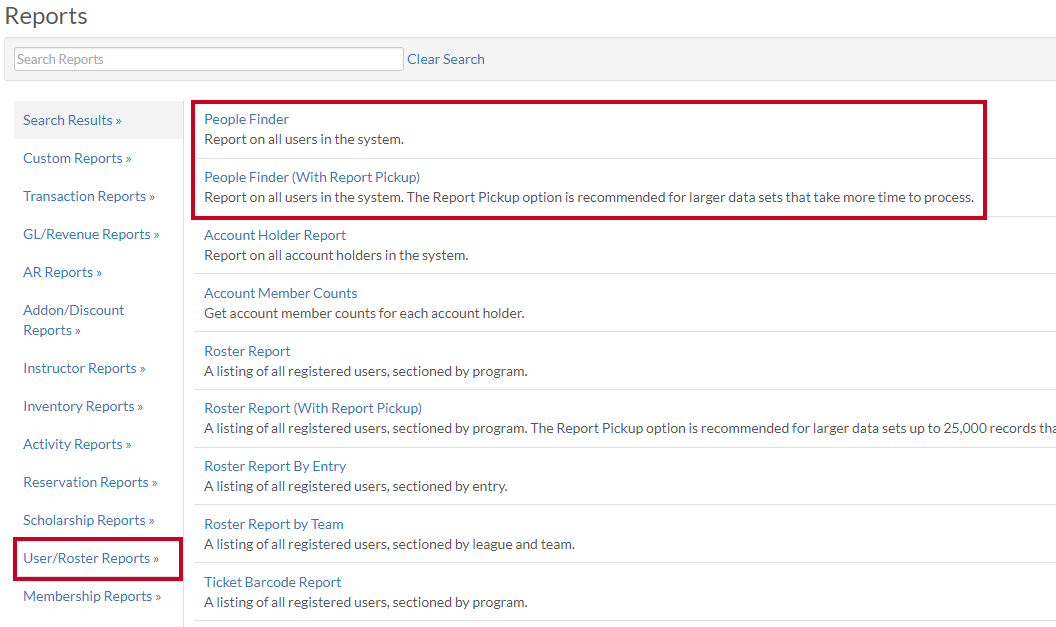Select User/Roster Reports in sidebar
The image size is (1056, 627).
(91, 558)
